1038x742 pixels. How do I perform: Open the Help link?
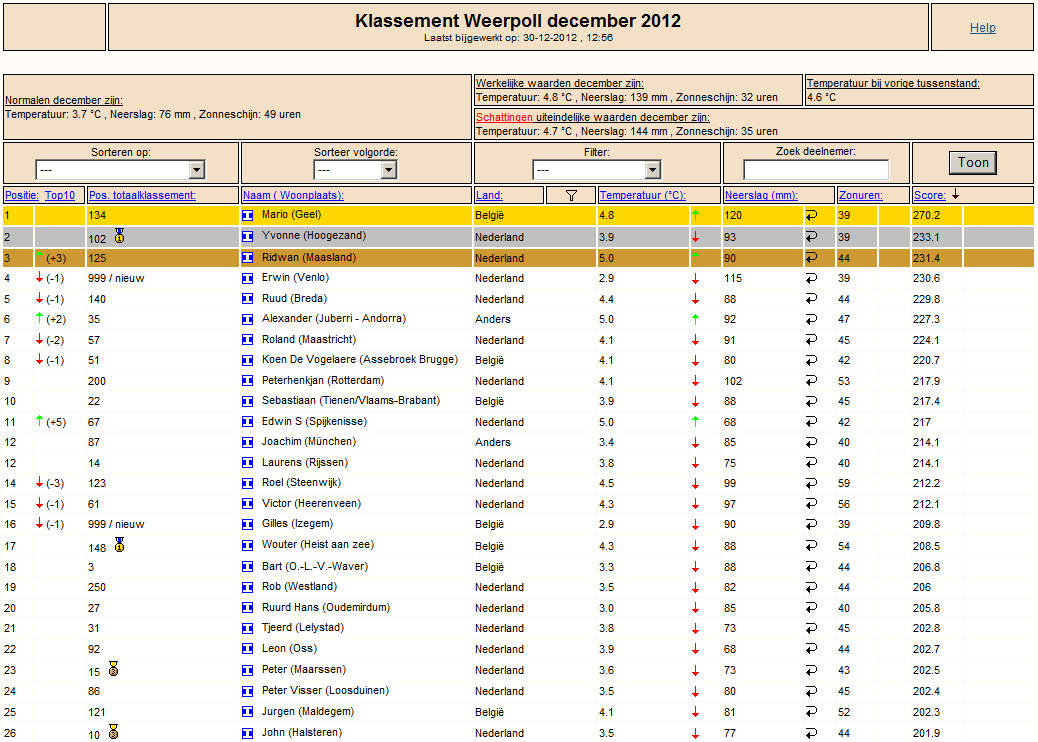click(982, 28)
